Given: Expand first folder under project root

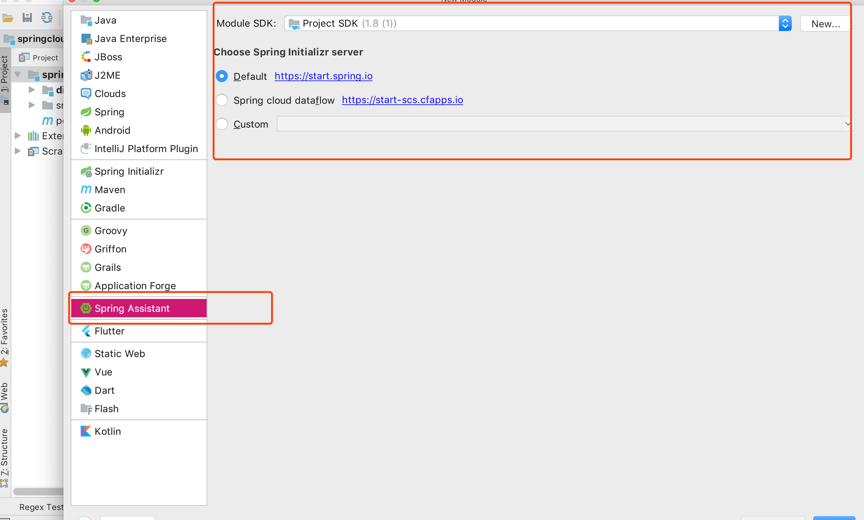Looking at the screenshot, I should pos(32,90).
